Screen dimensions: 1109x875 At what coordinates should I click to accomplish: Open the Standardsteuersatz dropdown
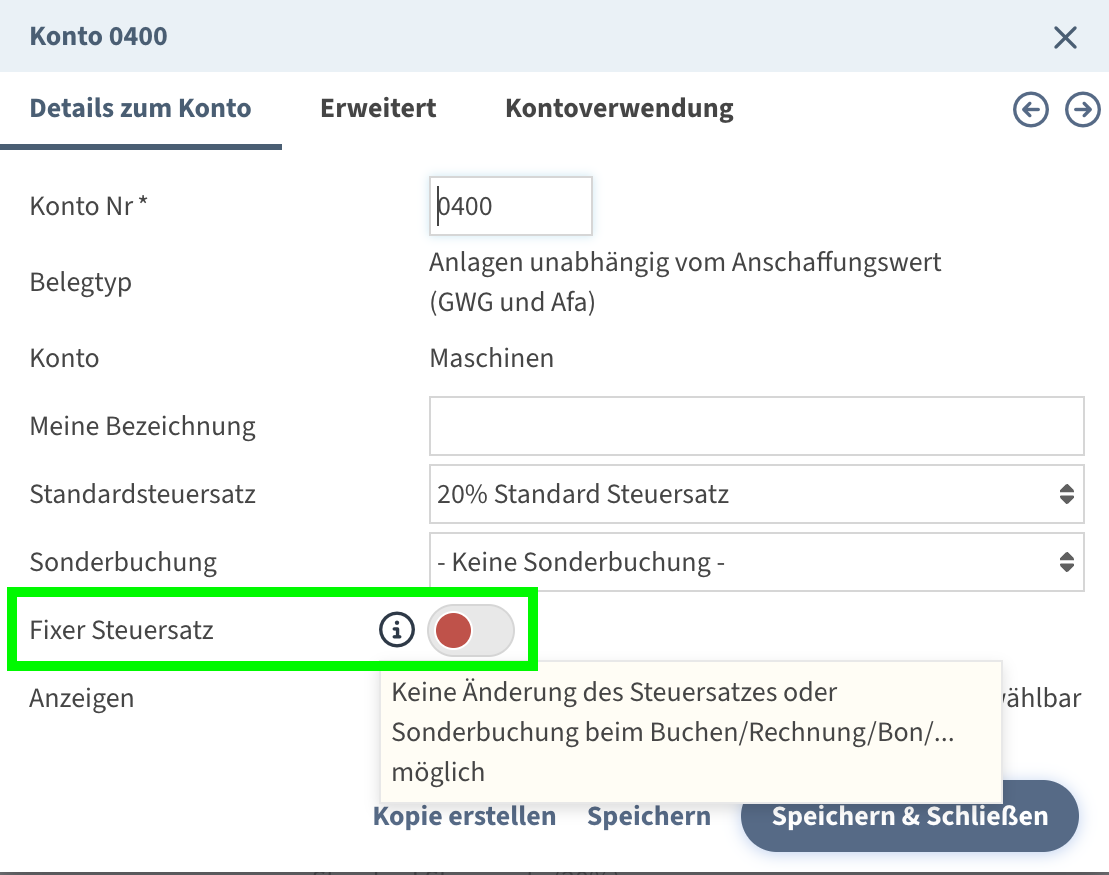756,494
